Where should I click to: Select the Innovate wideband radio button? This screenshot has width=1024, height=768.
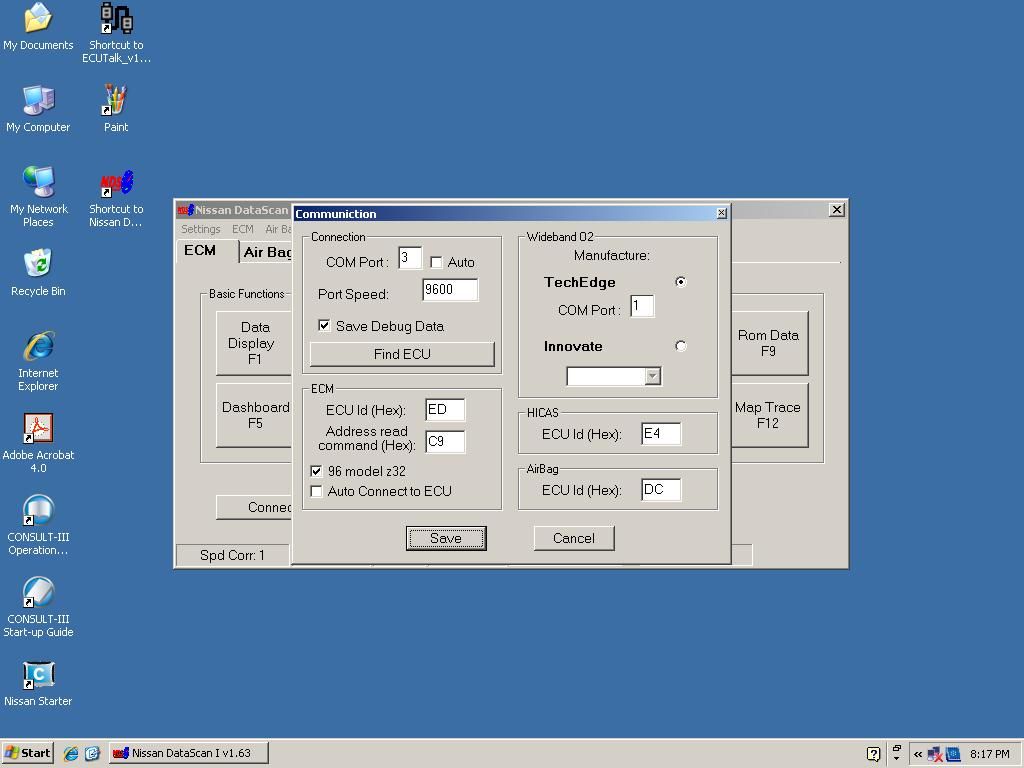point(681,346)
